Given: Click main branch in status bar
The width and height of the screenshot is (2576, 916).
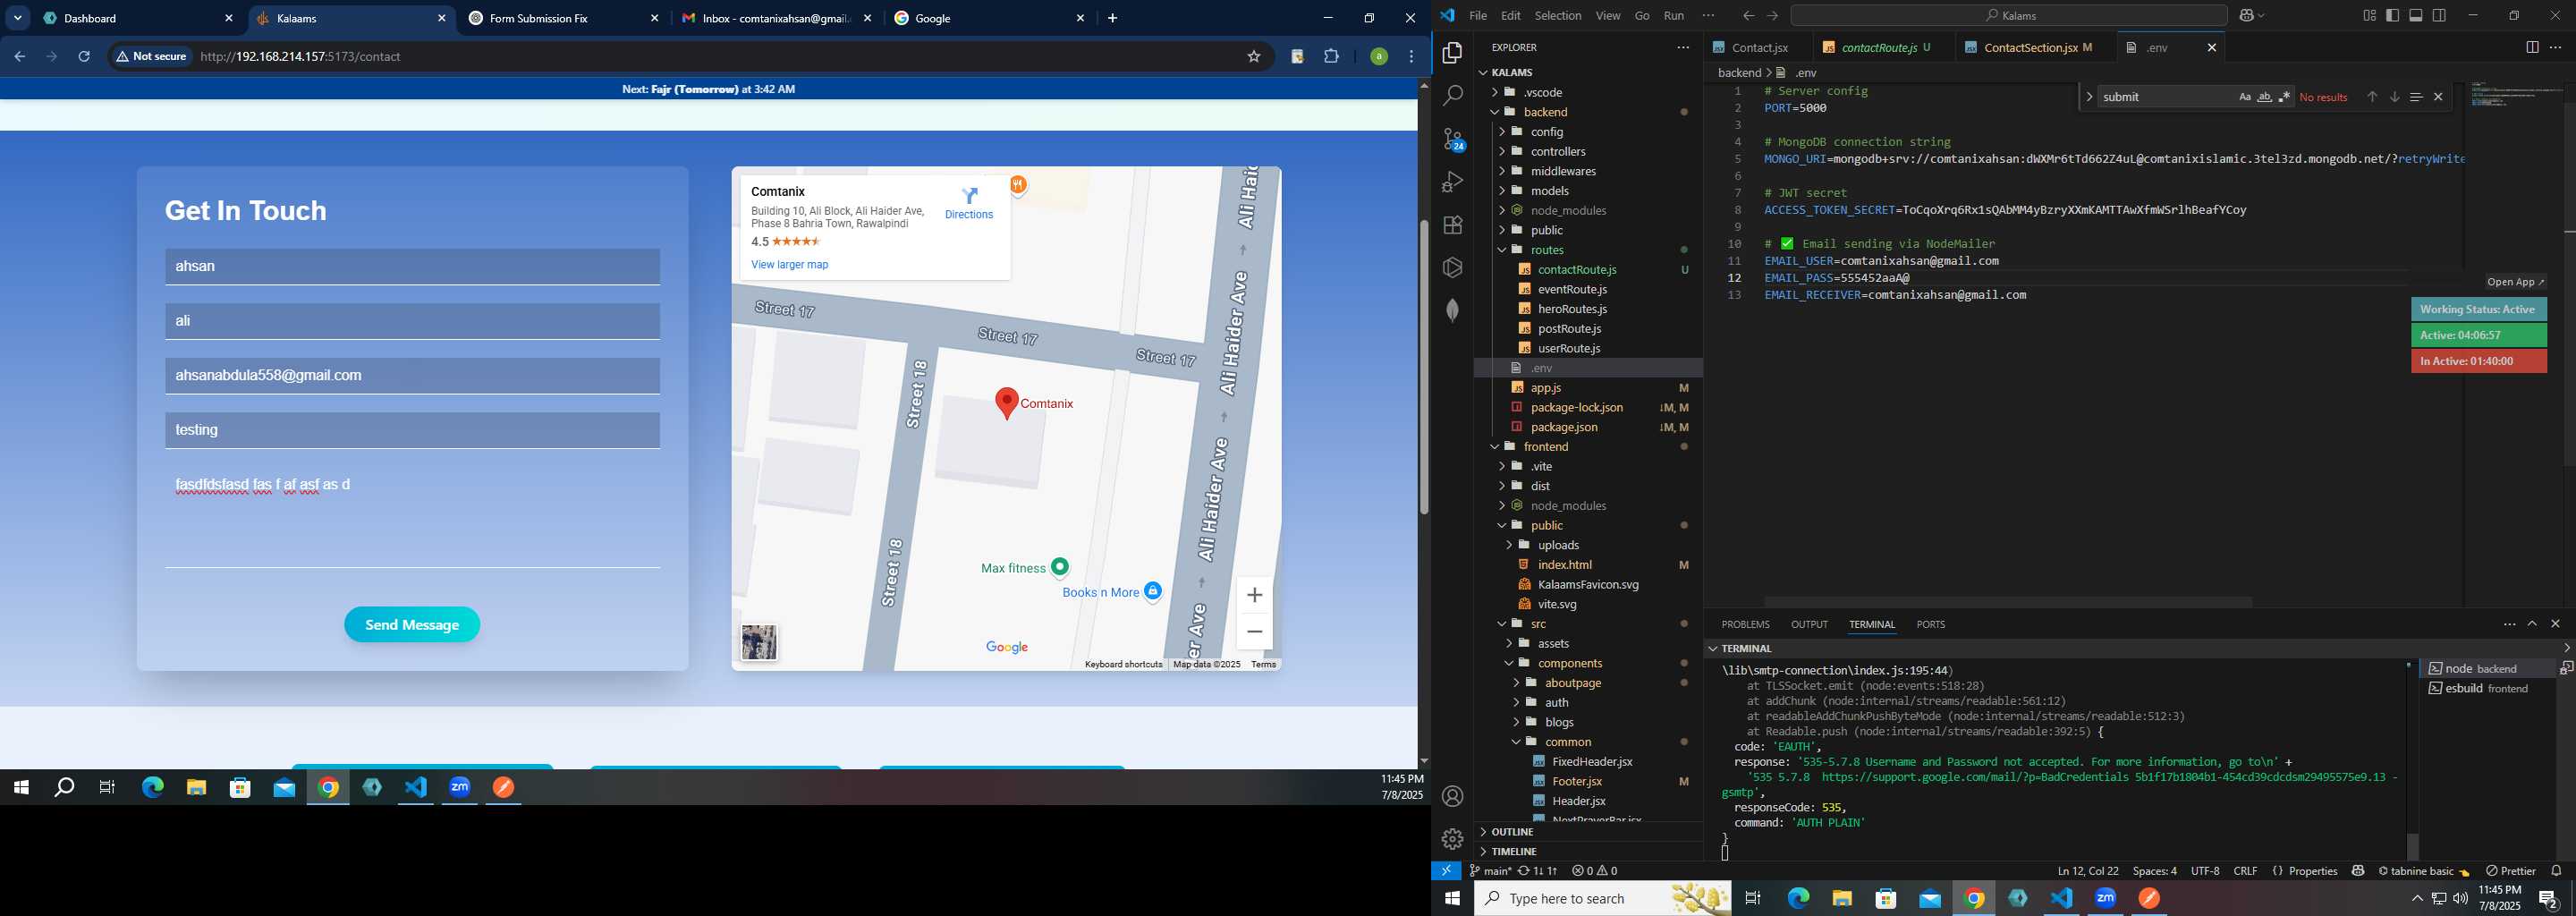Looking at the screenshot, I should click(x=1489, y=871).
